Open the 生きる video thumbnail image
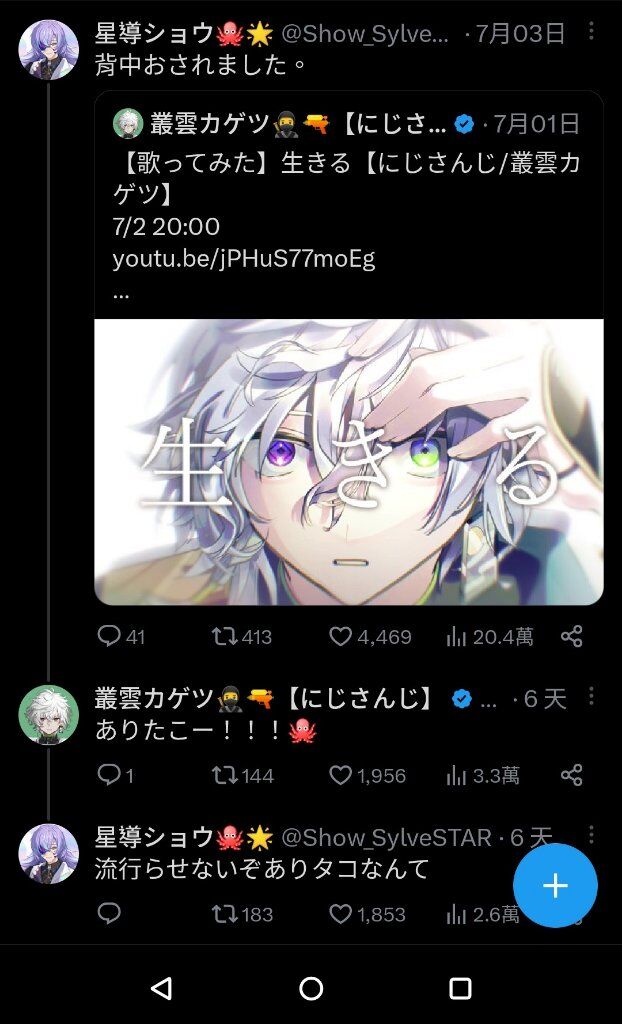This screenshot has width=622, height=1024. click(349, 462)
